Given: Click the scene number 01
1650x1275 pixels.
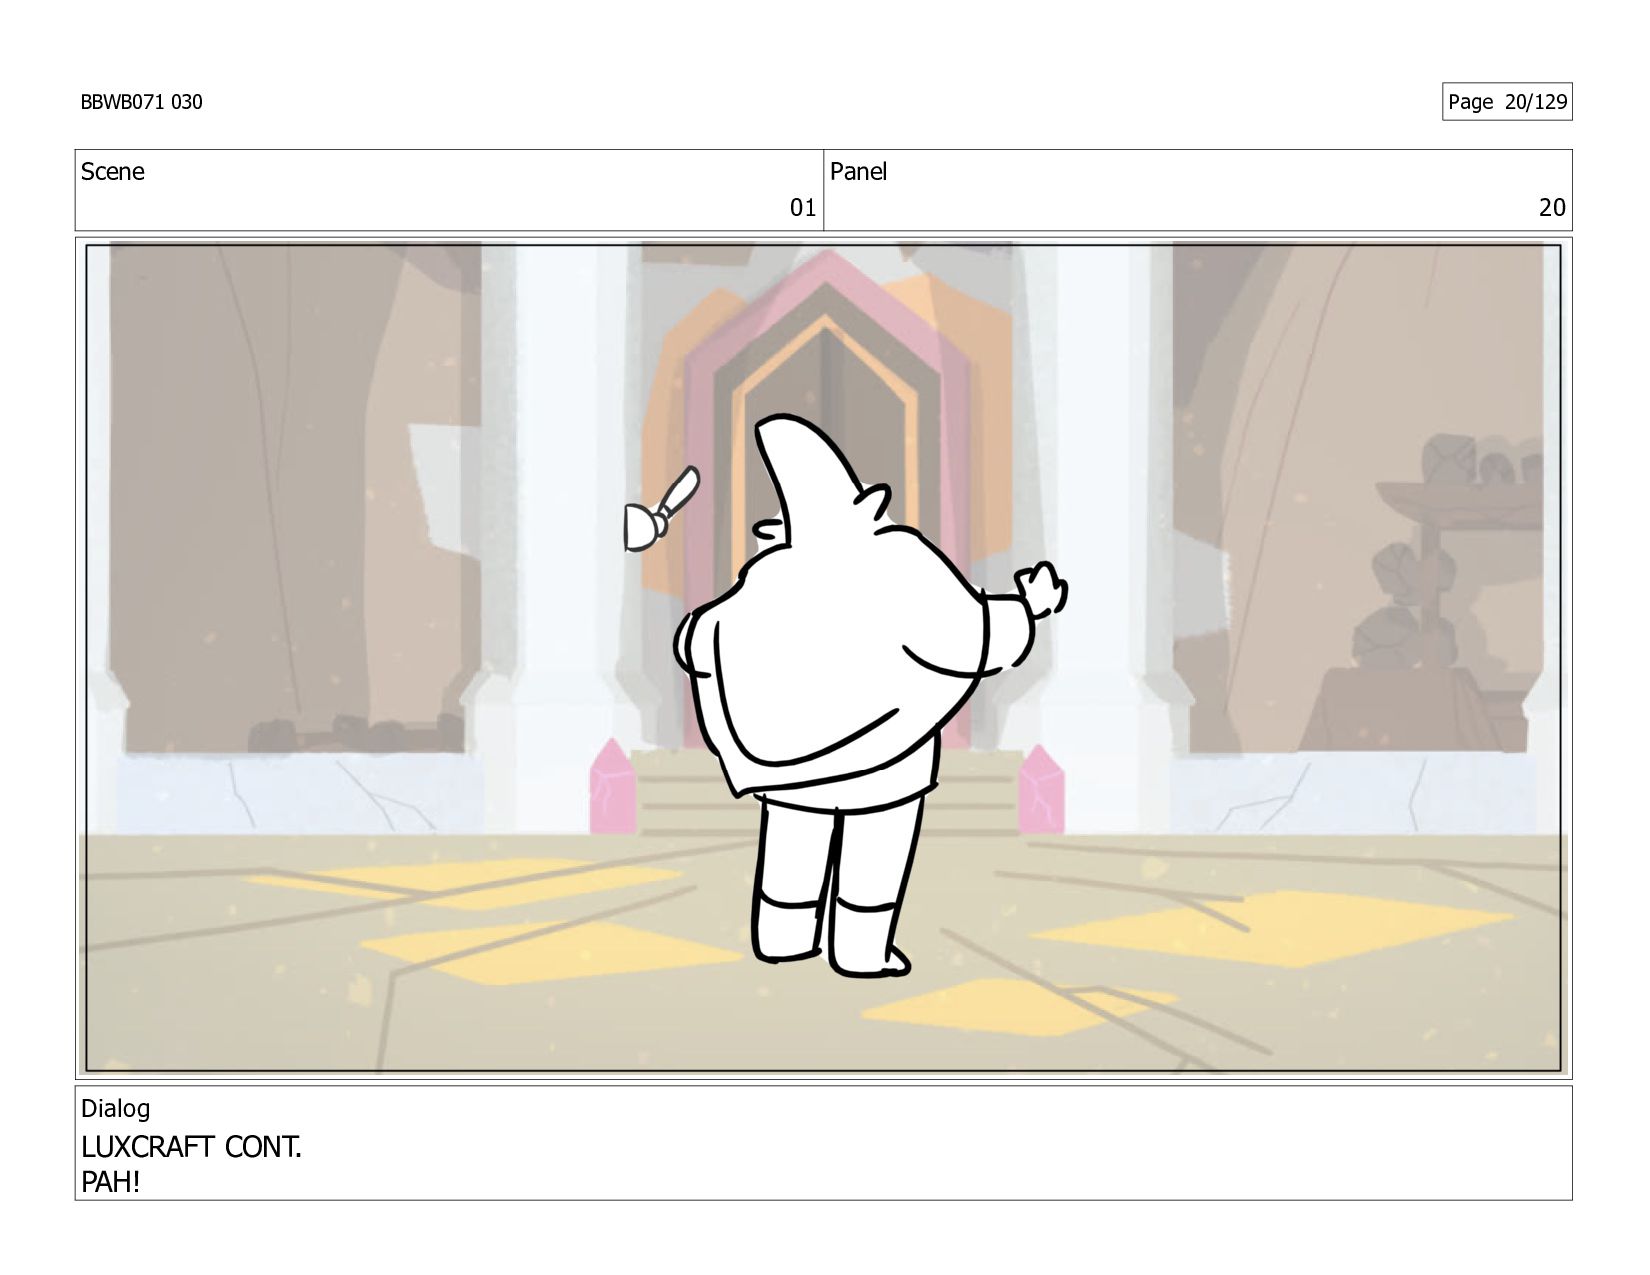Looking at the screenshot, I should pos(803,208).
